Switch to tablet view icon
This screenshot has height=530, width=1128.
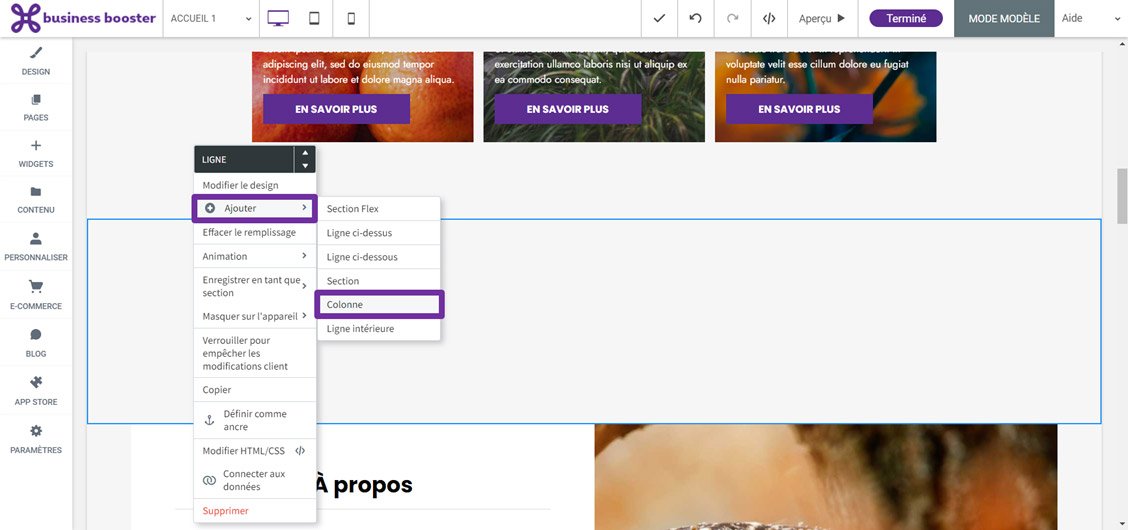(x=314, y=18)
